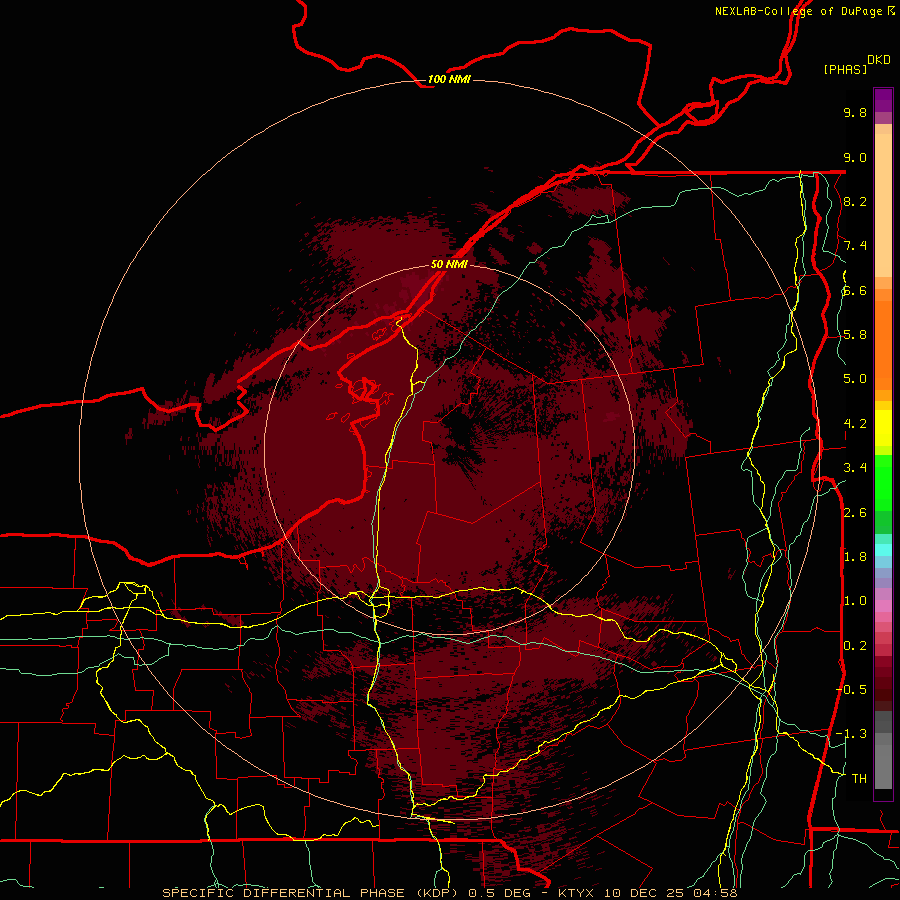Click the 5.0 scale value
Screen dimensions: 900x900
click(855, 379)
